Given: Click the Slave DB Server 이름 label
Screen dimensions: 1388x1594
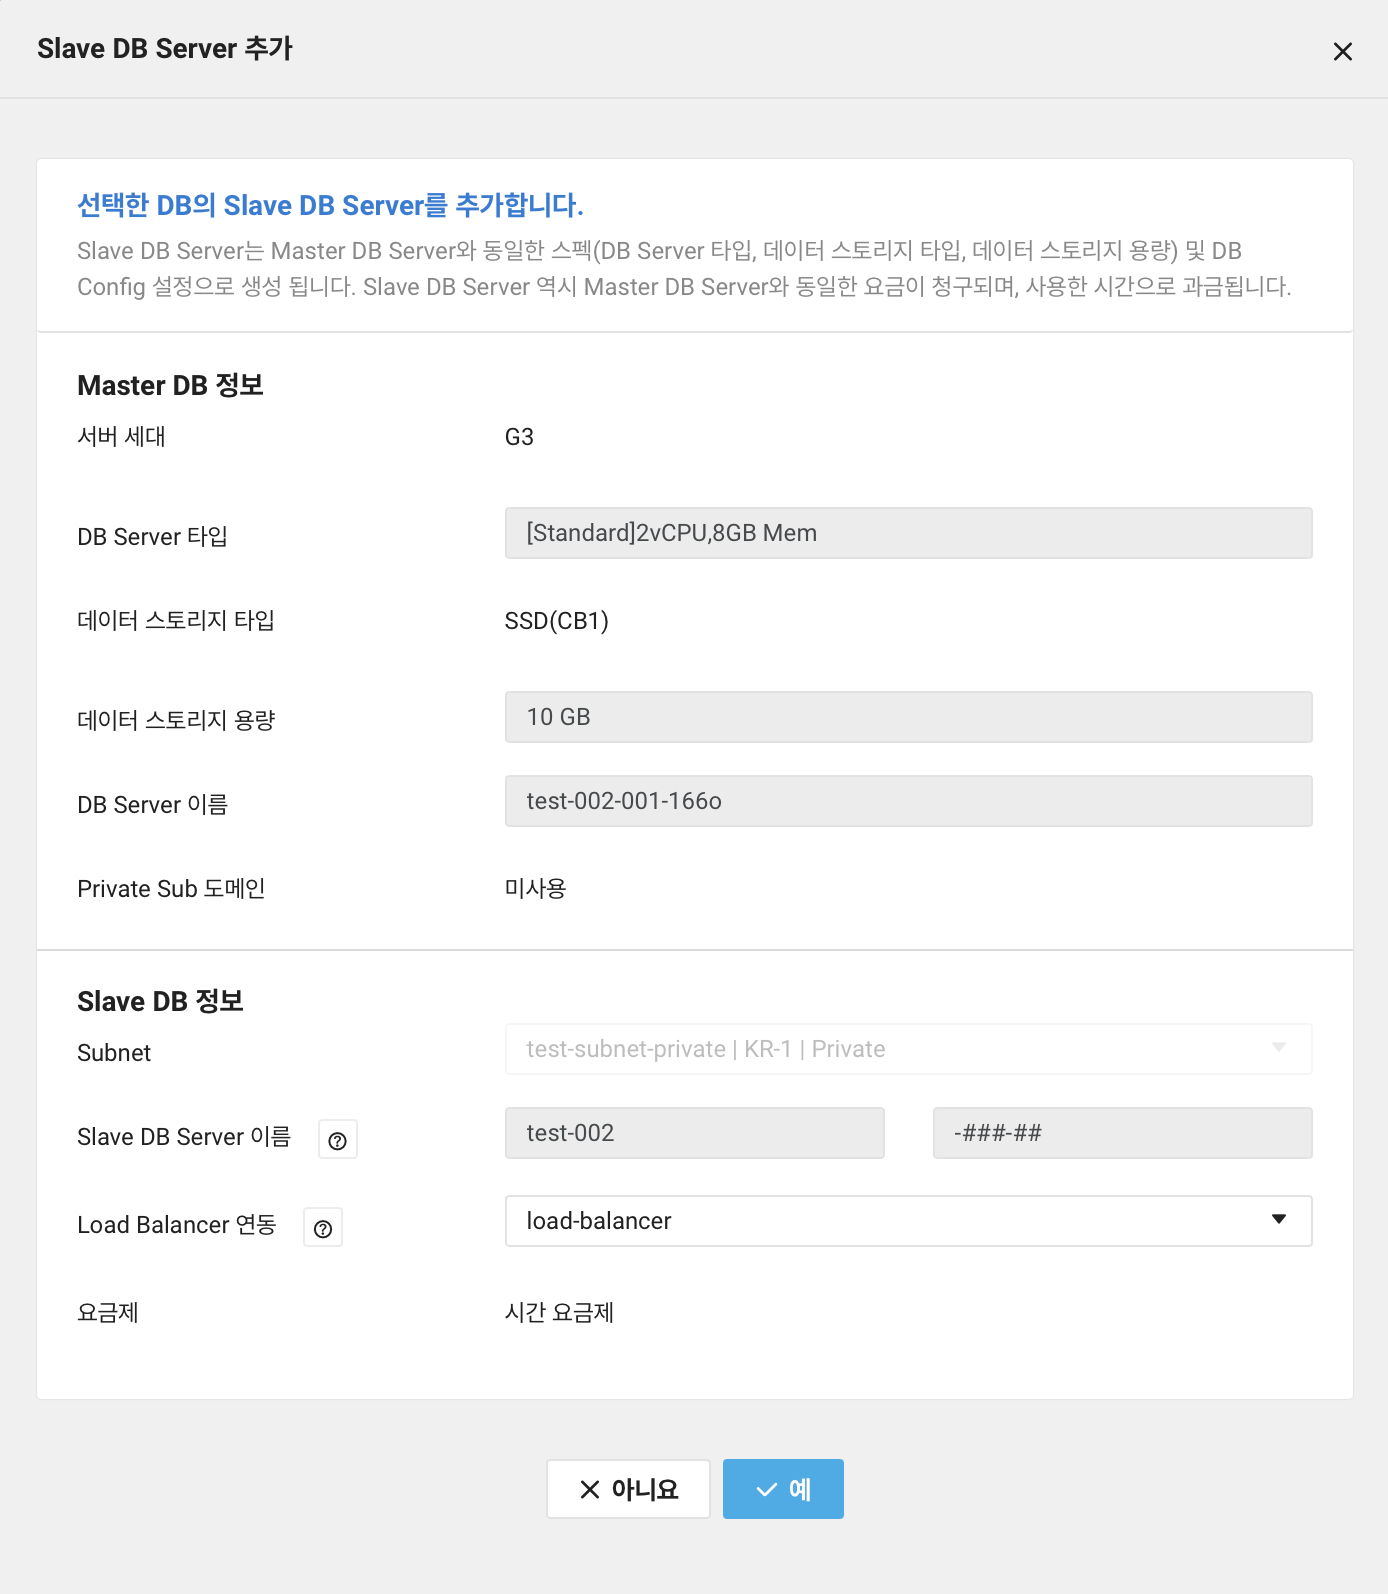Looking at the screenshot, I should [x=184, y=1137].
